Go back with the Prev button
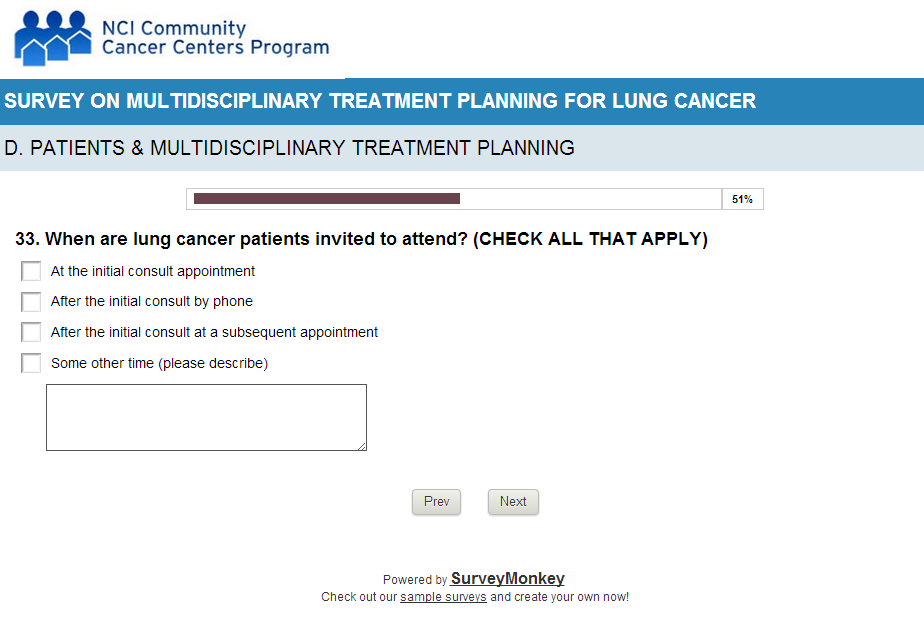This screenshot has height=619, width=924. pos(436,502)
